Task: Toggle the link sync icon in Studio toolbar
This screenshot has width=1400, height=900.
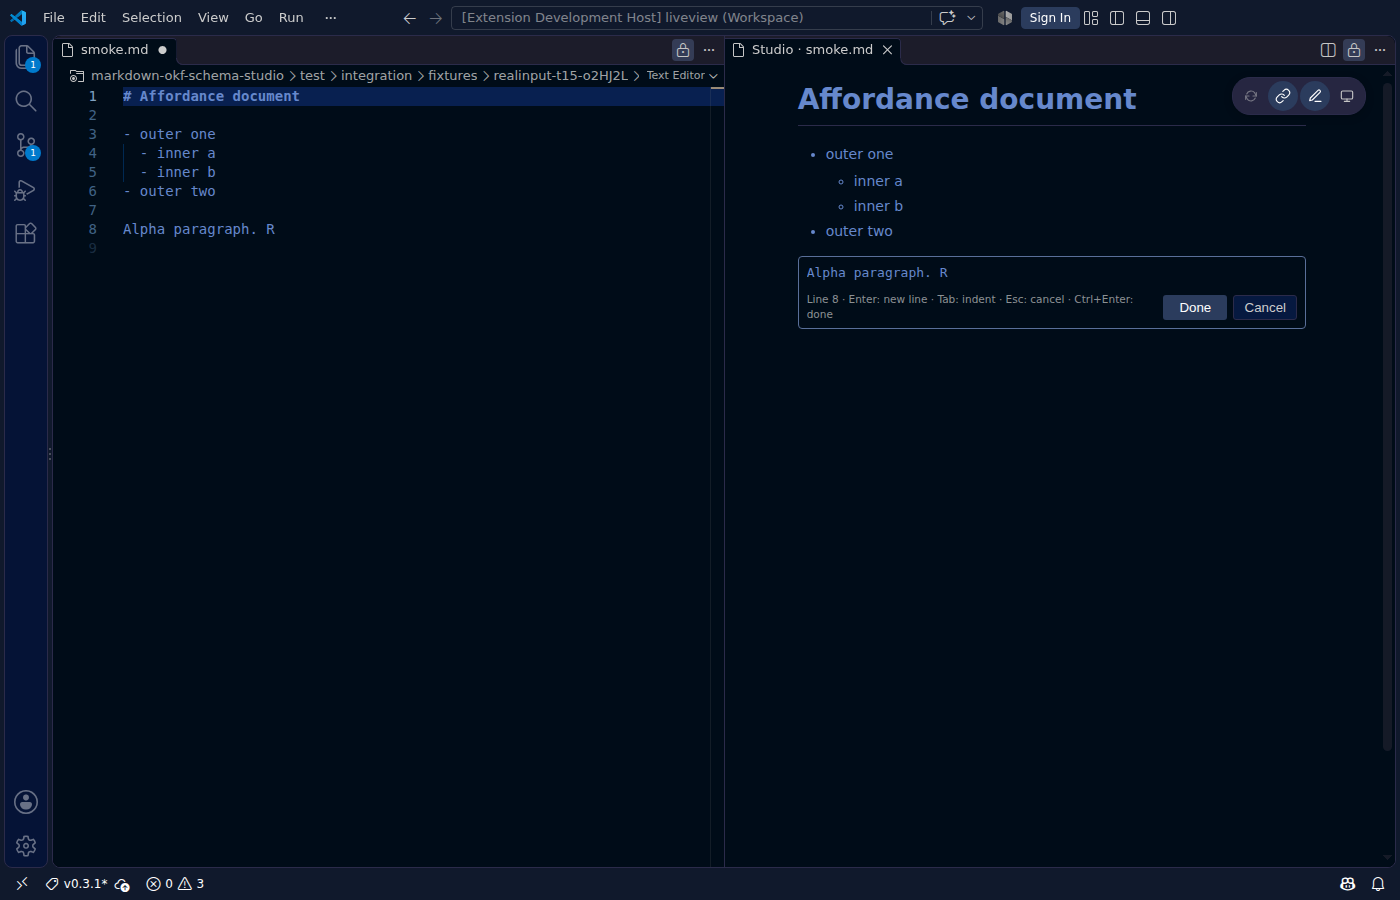Action: pyautogui.click(x=1283, y=96)
